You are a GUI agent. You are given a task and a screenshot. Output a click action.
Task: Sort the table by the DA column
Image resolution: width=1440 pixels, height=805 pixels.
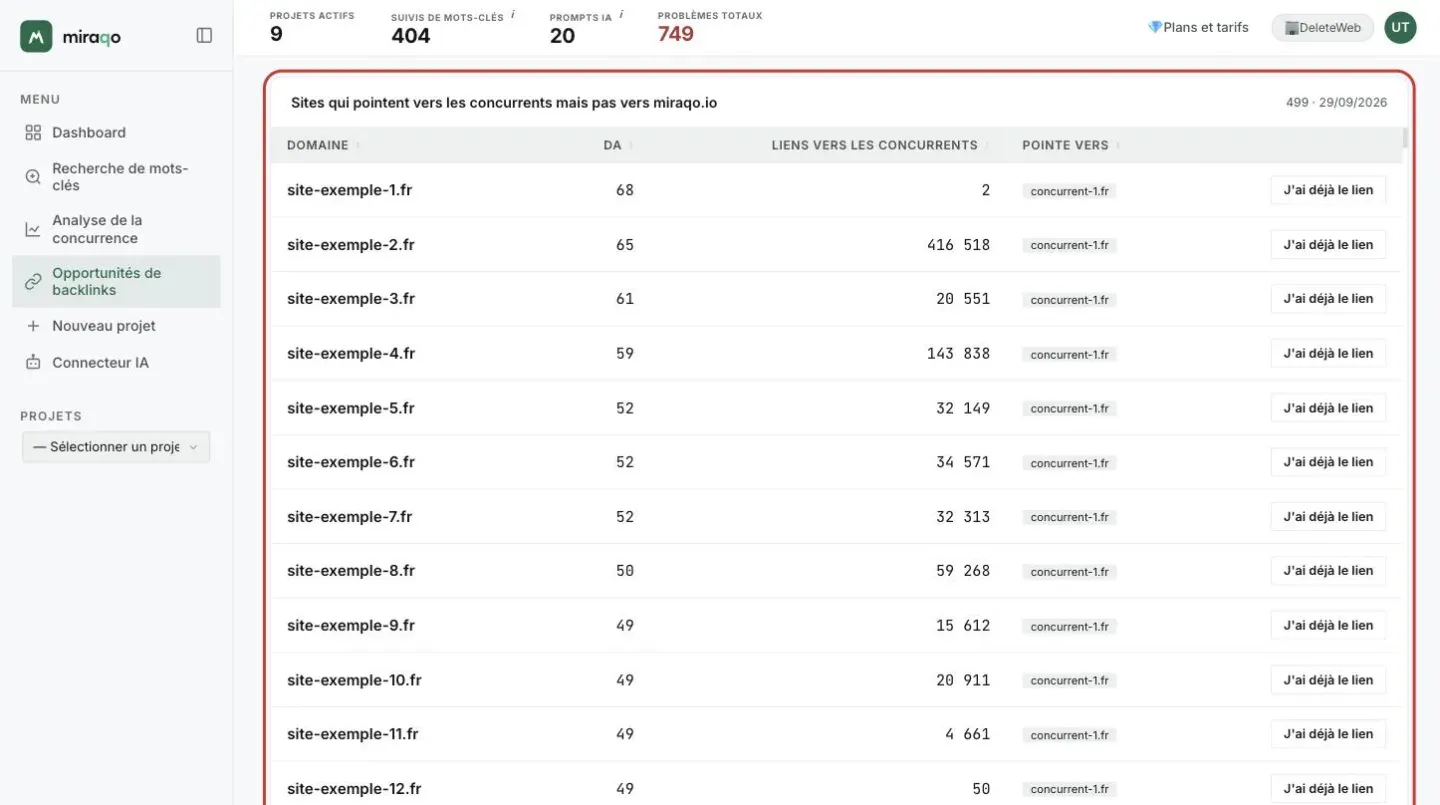coord(618,145)
